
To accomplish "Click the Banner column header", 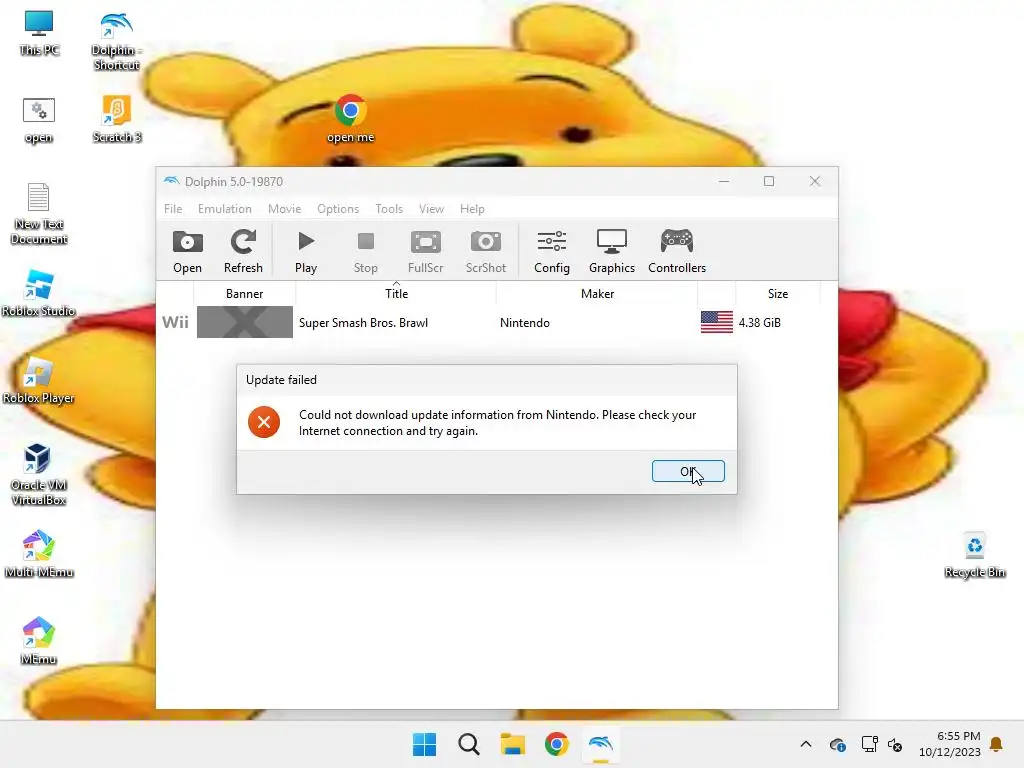I will (x=245, y=294).
